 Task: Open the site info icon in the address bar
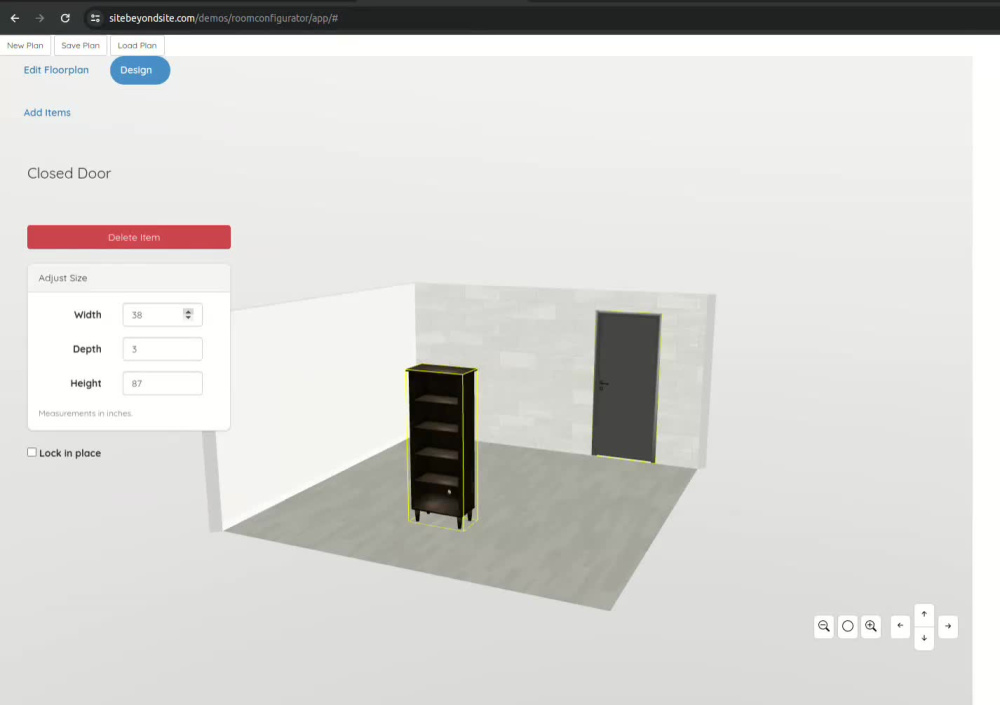[x=95, y=18]
